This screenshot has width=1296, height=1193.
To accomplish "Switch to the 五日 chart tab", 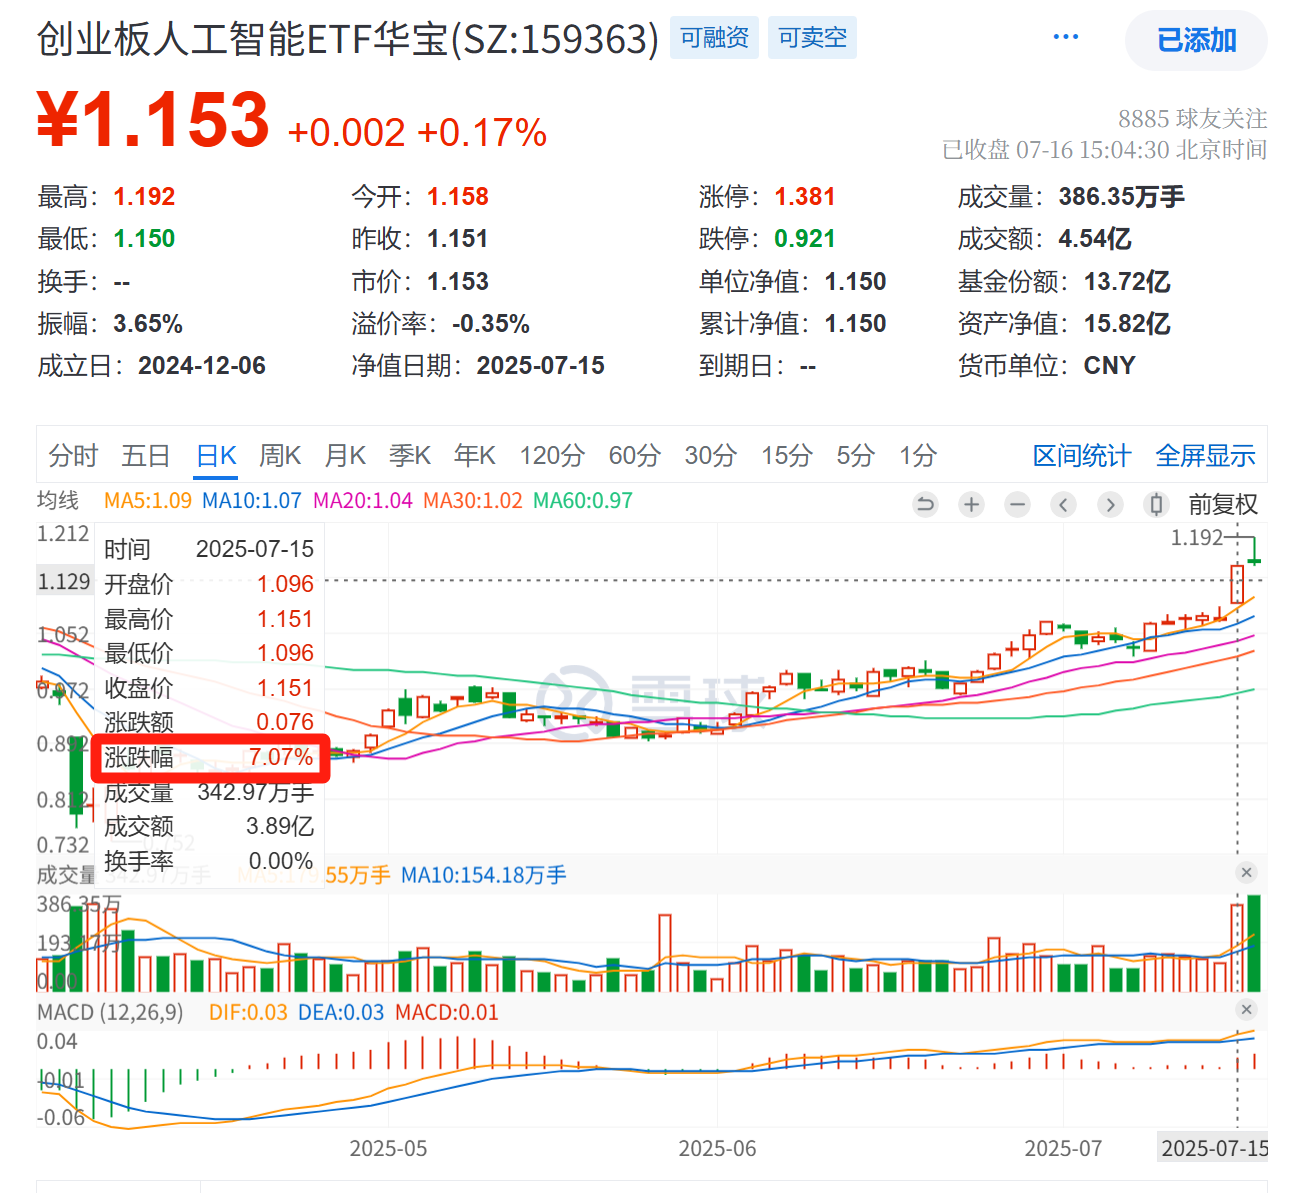I will pyautogui.click(x=146, y=456).
